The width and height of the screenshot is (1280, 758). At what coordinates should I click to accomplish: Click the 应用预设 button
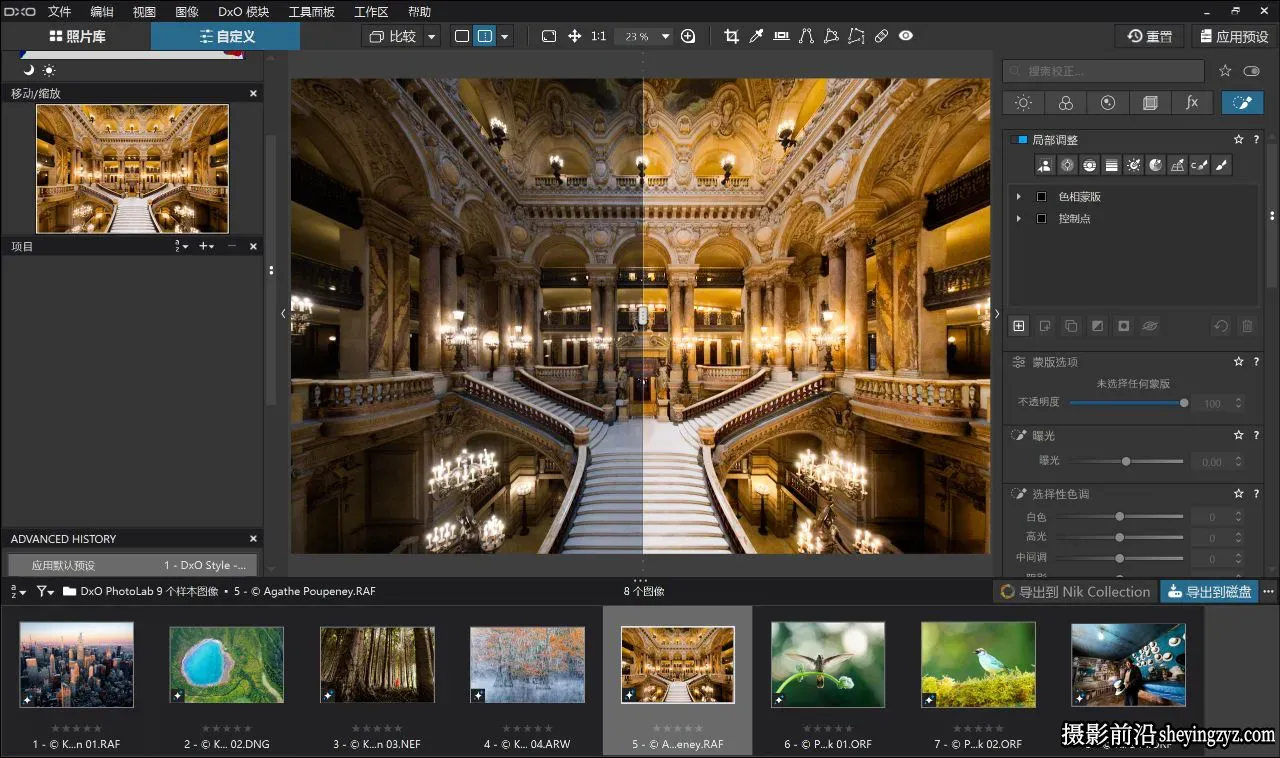[x=1232, y=36]
